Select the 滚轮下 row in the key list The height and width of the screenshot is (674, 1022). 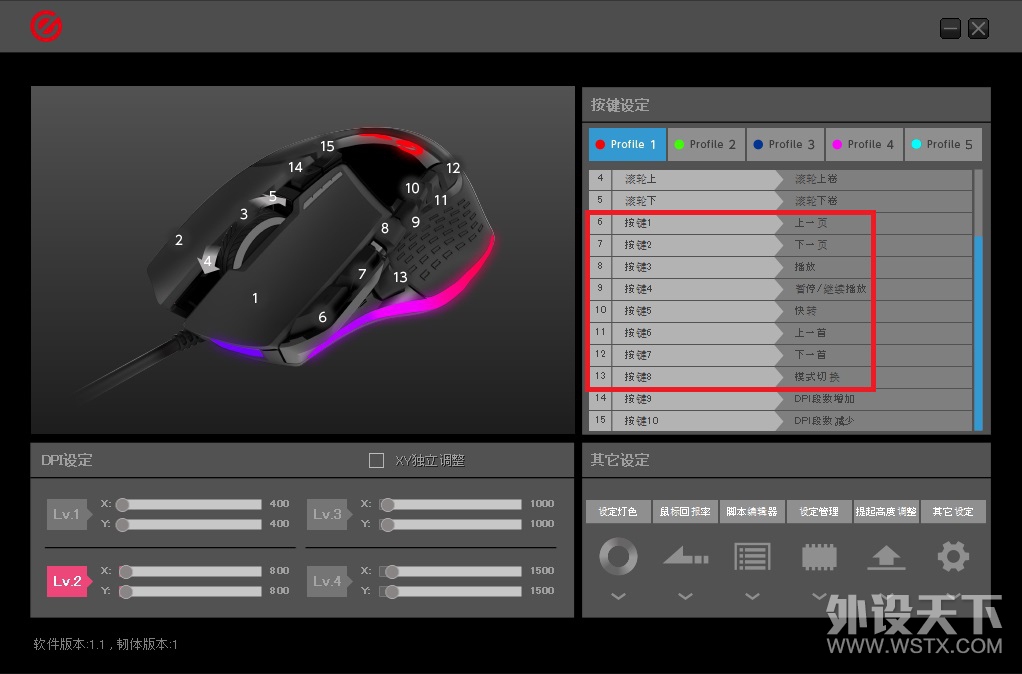click(780, 201)
